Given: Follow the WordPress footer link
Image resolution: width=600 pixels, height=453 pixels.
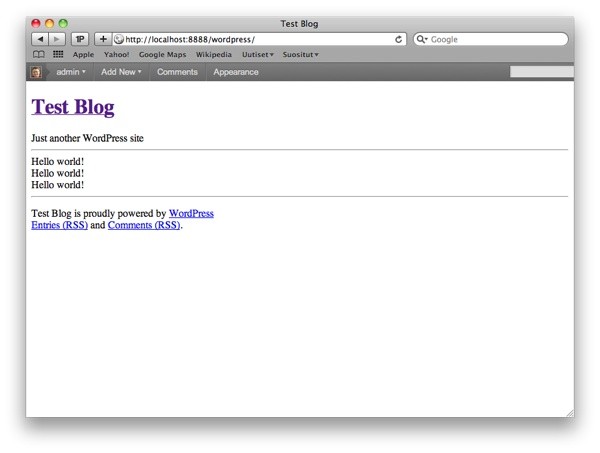Looking at the screenshot, I should coord(191,213).
